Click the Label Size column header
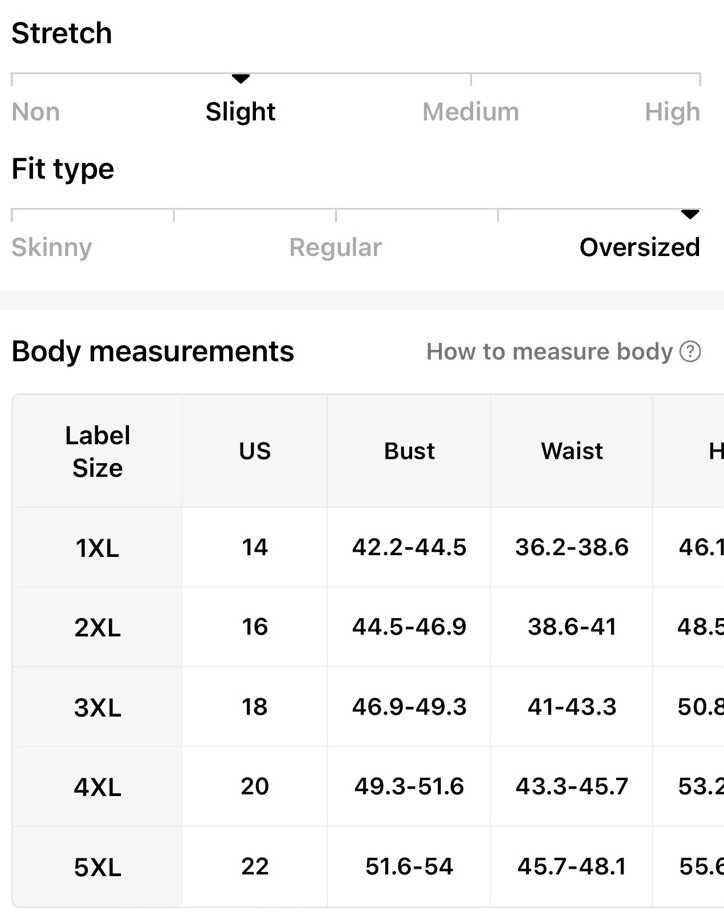The image size is (724, 916). 98,452
